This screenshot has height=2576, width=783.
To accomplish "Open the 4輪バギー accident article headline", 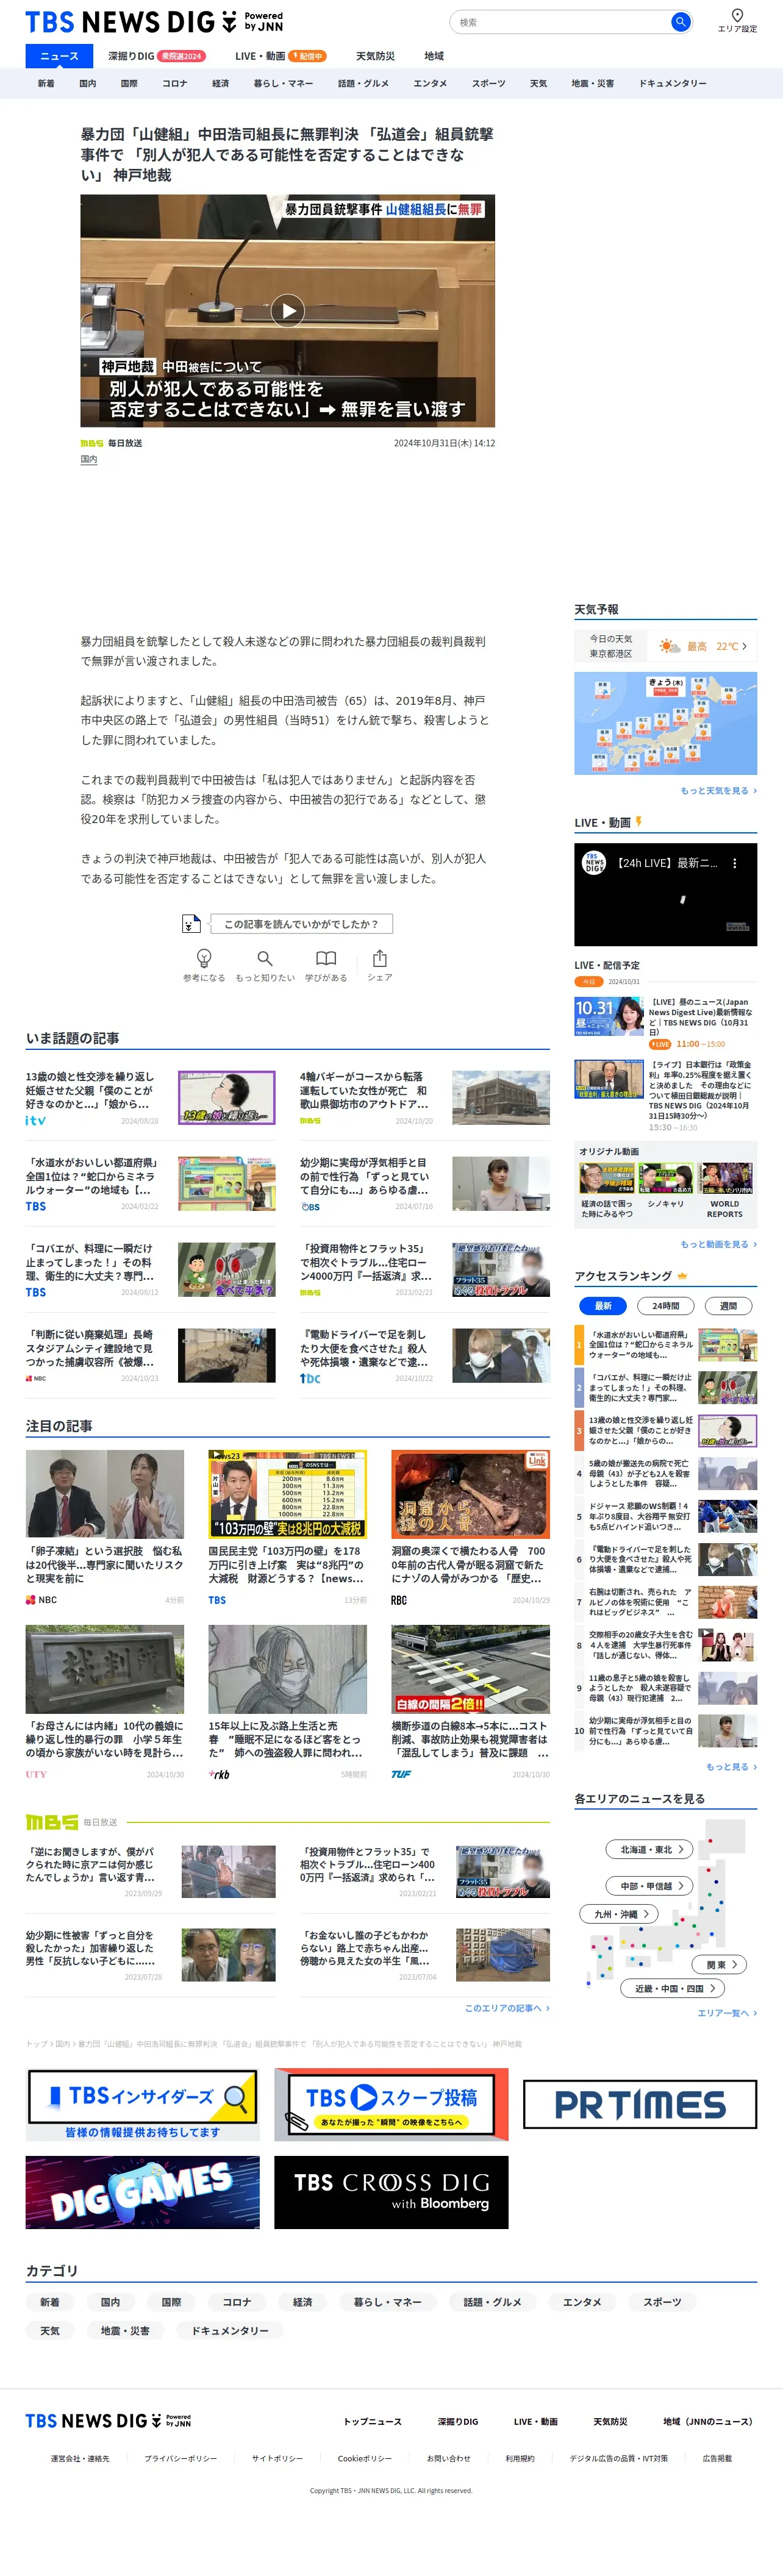I will pos(365,1090).
